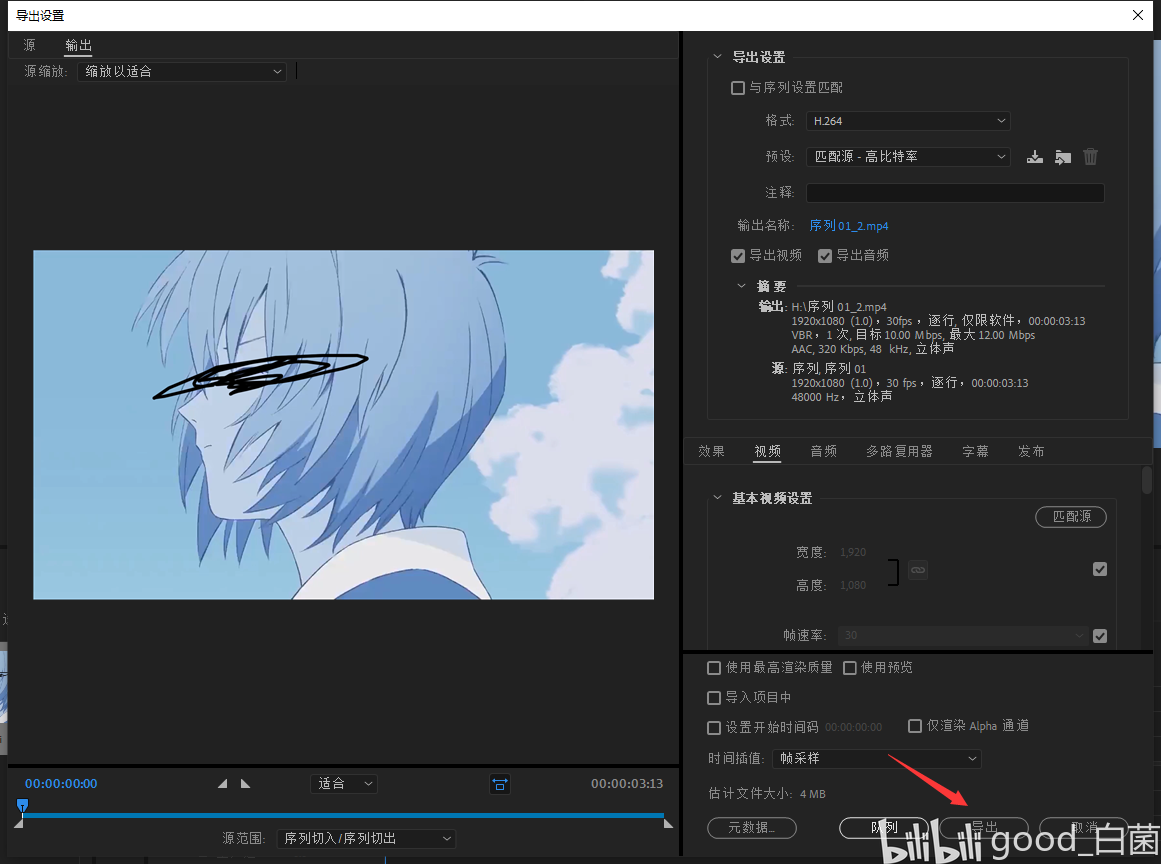Click the save preset icon
1161x864 pixels.
1035,157
